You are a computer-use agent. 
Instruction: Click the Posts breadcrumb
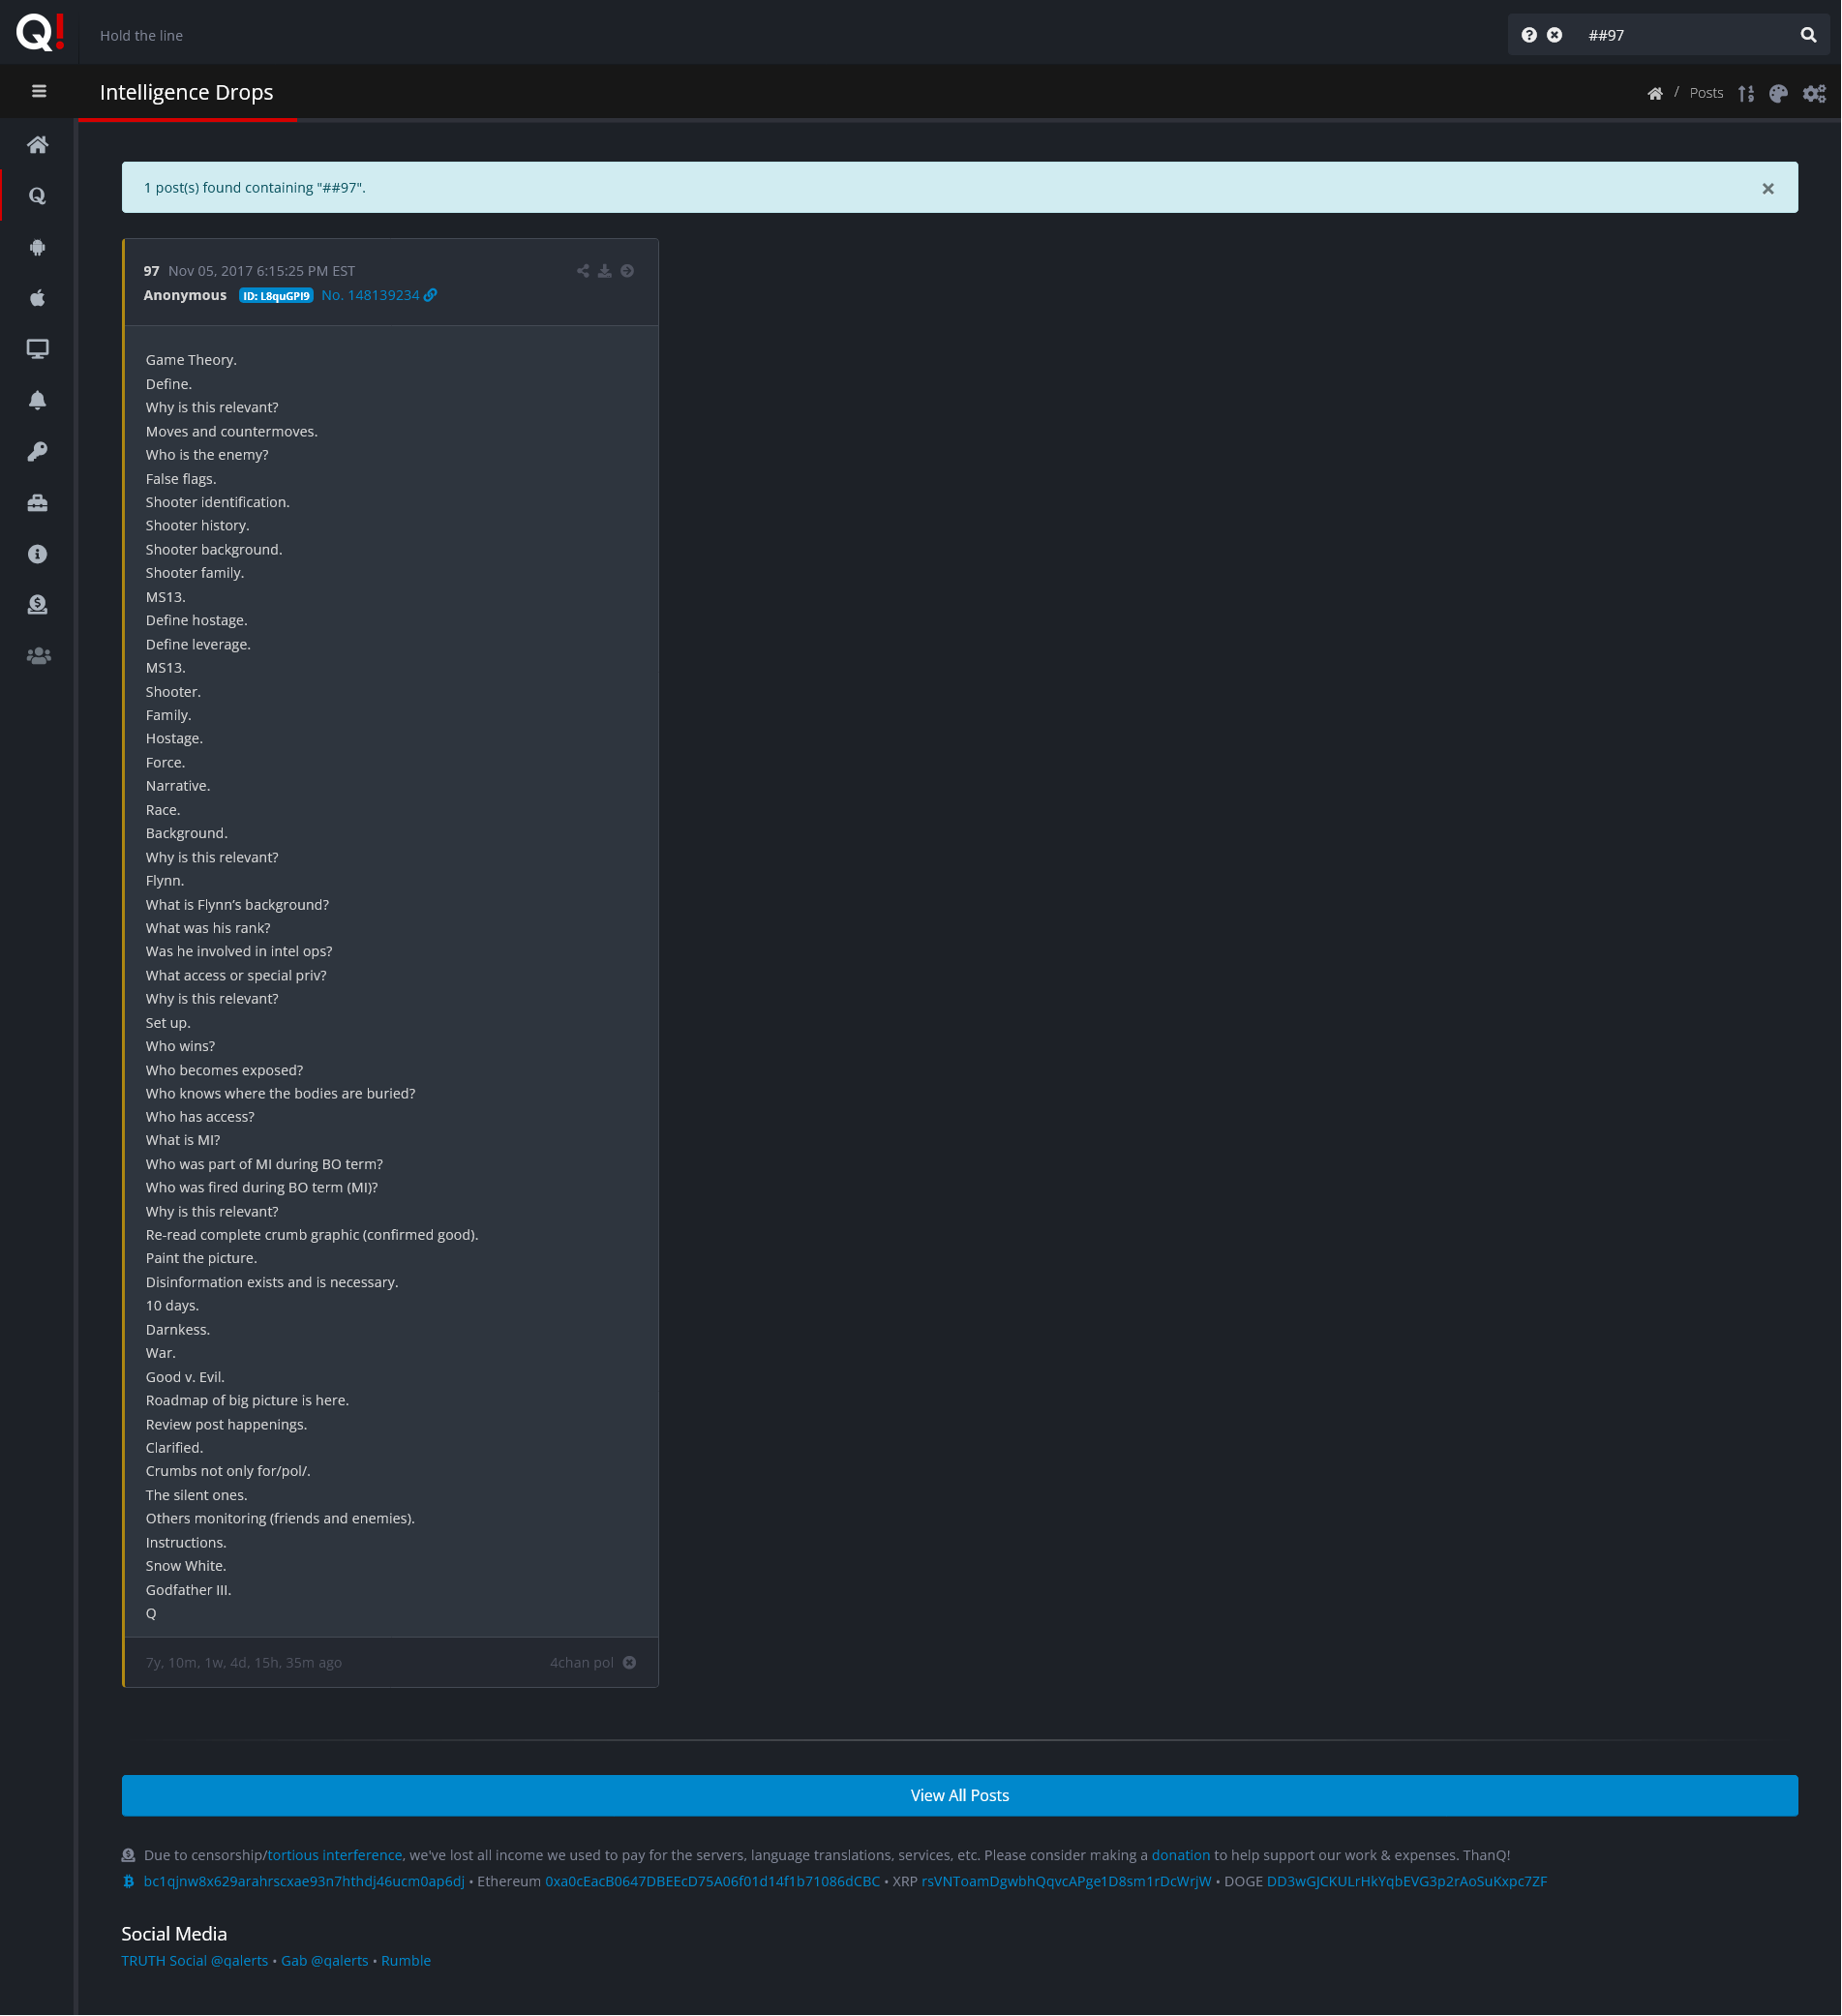pos(1707,93)
